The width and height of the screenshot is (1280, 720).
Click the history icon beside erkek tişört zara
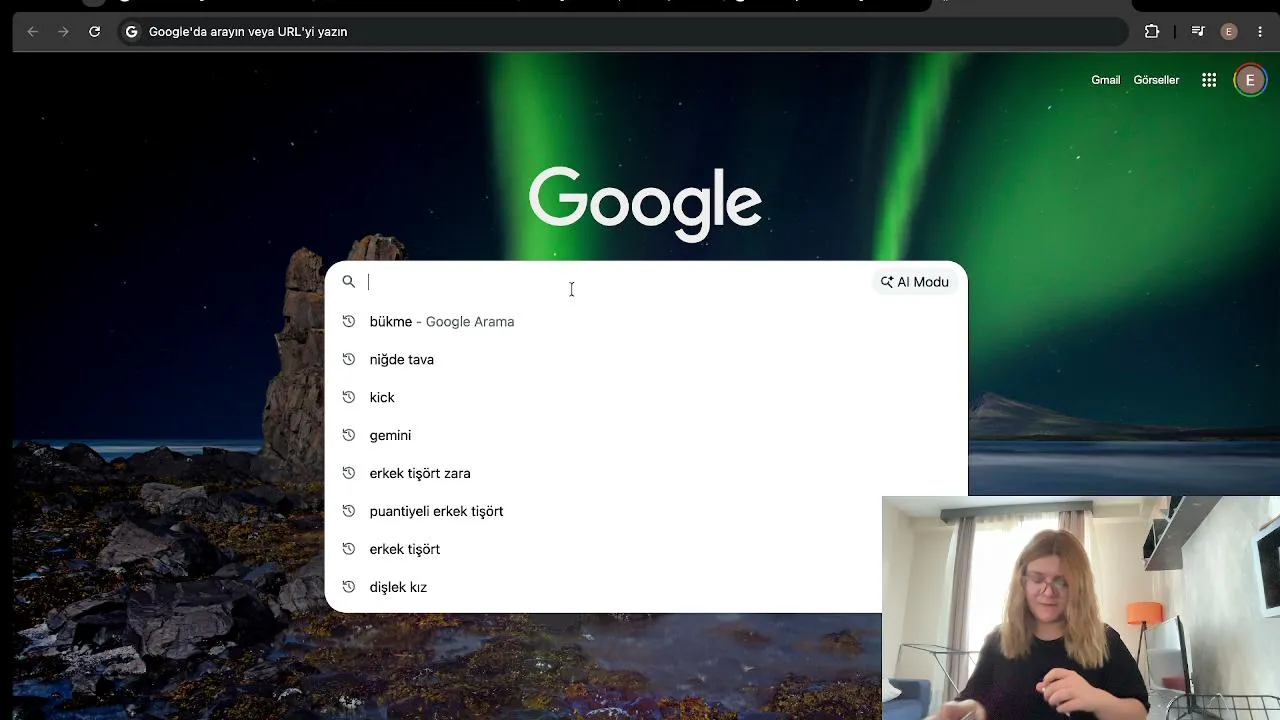349,473
